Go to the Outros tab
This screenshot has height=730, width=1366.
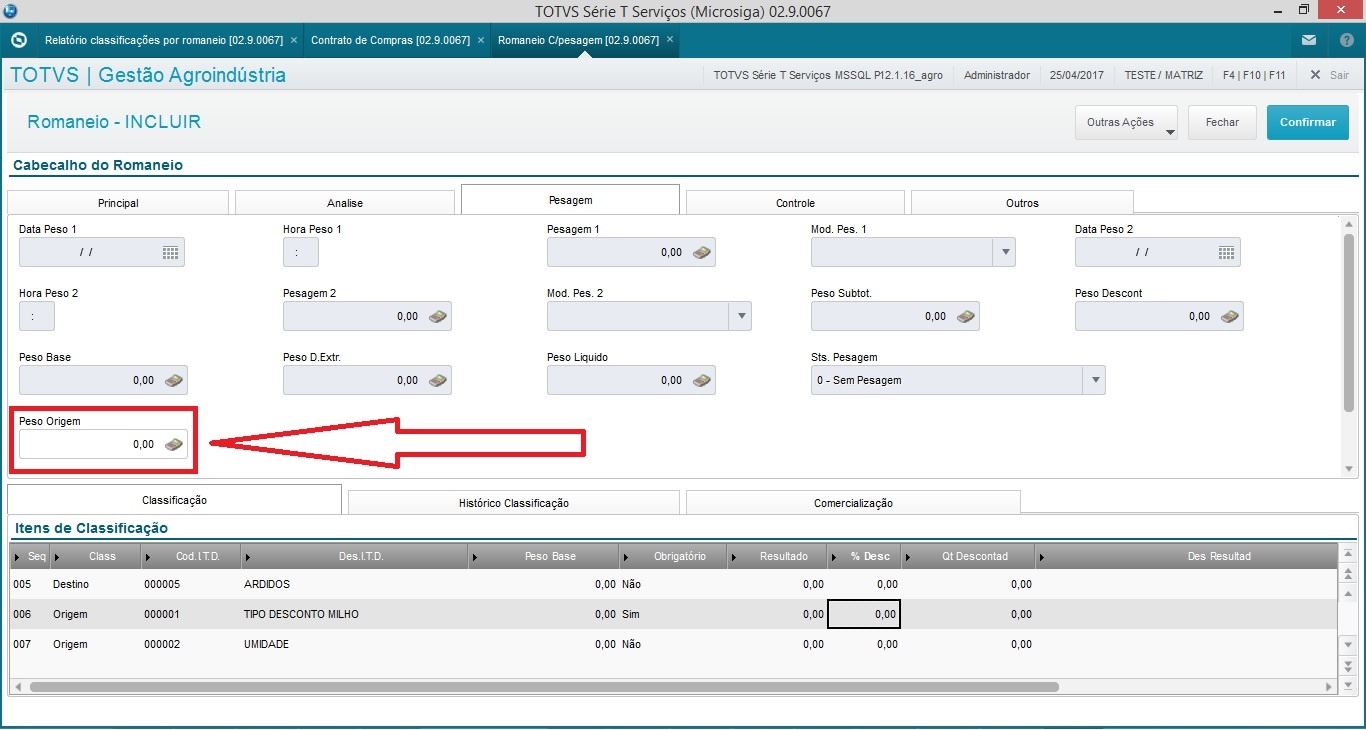coord(1022,203)
